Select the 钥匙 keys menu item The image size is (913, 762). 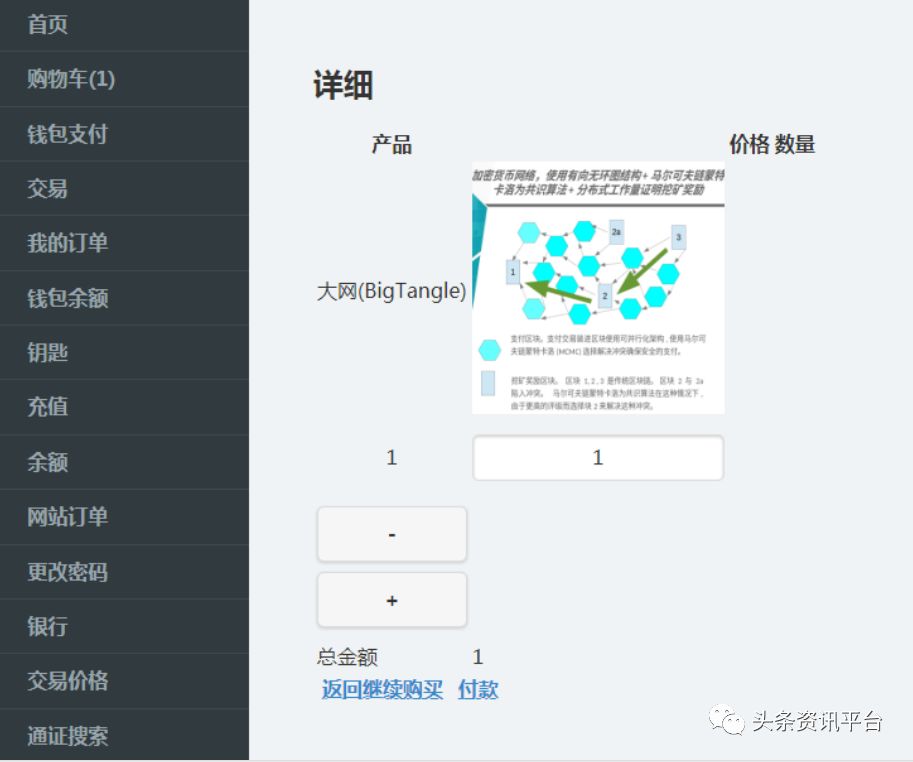pyautogui.click(x=48, y=352)
